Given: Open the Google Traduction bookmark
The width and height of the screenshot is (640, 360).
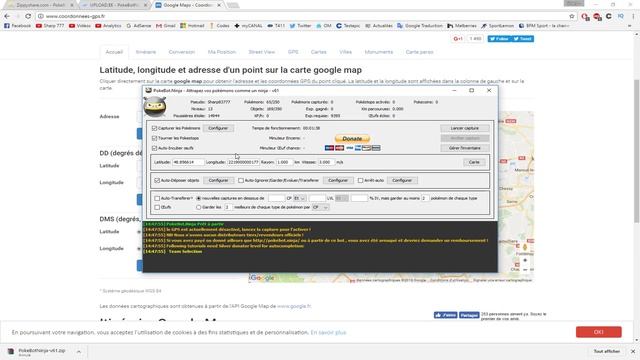Looking at the screenshot, I should 420,25.
